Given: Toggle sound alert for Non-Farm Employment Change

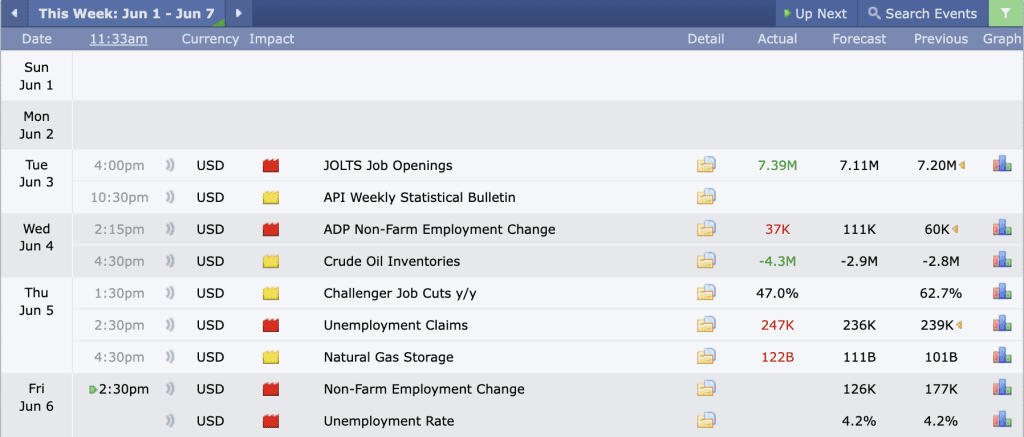Looking at the screenshot, I should 170,389.
